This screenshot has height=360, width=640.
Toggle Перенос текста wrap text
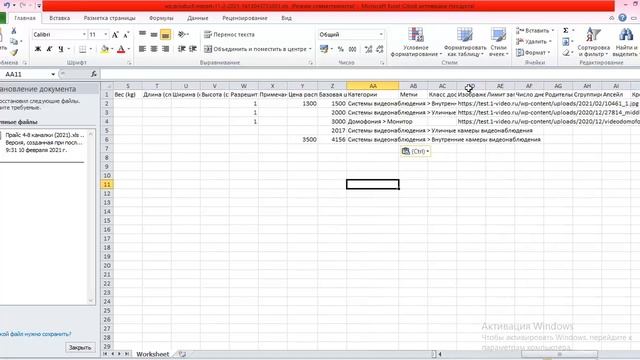[x=229, y=35]
